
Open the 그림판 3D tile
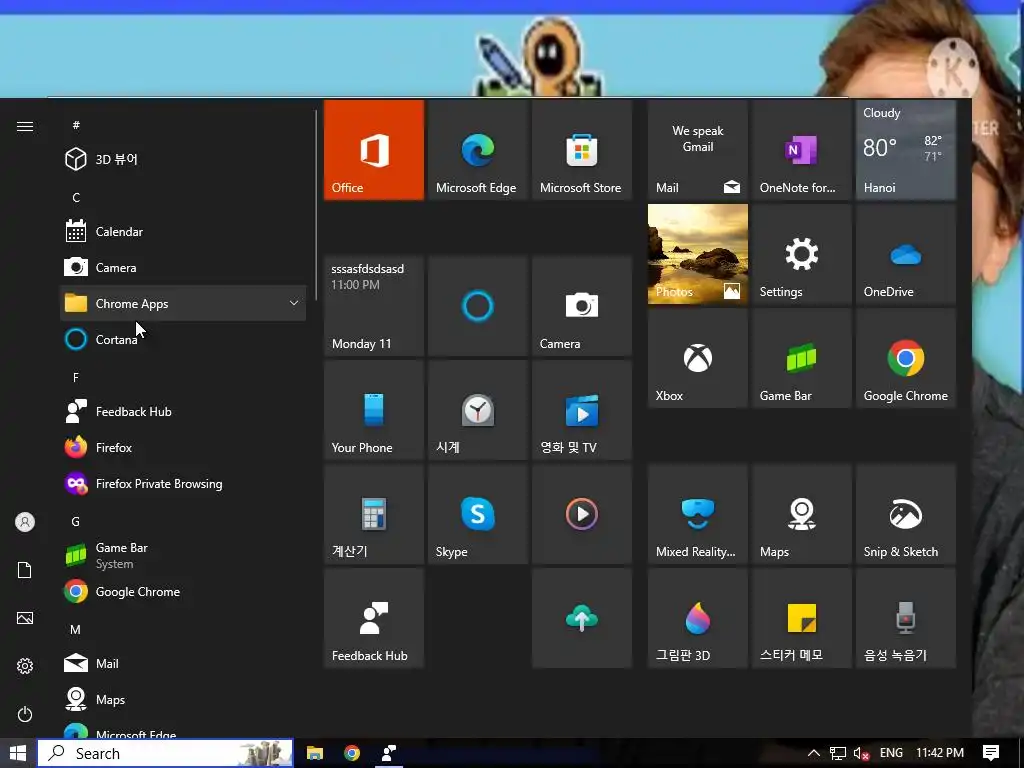[697, 618]
